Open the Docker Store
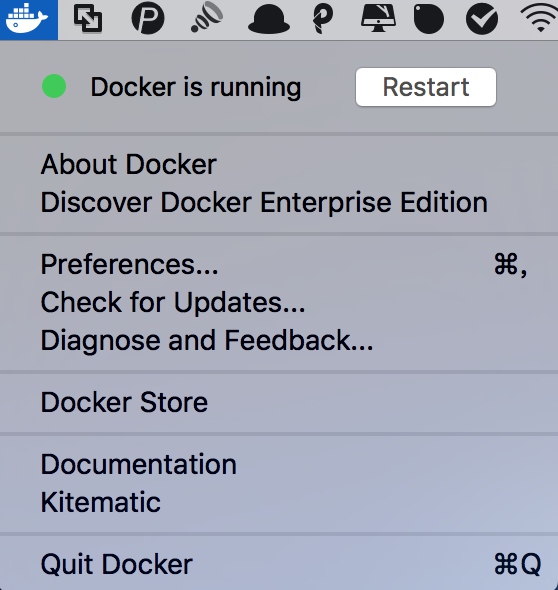558x590 pixels. pos(279,402)
